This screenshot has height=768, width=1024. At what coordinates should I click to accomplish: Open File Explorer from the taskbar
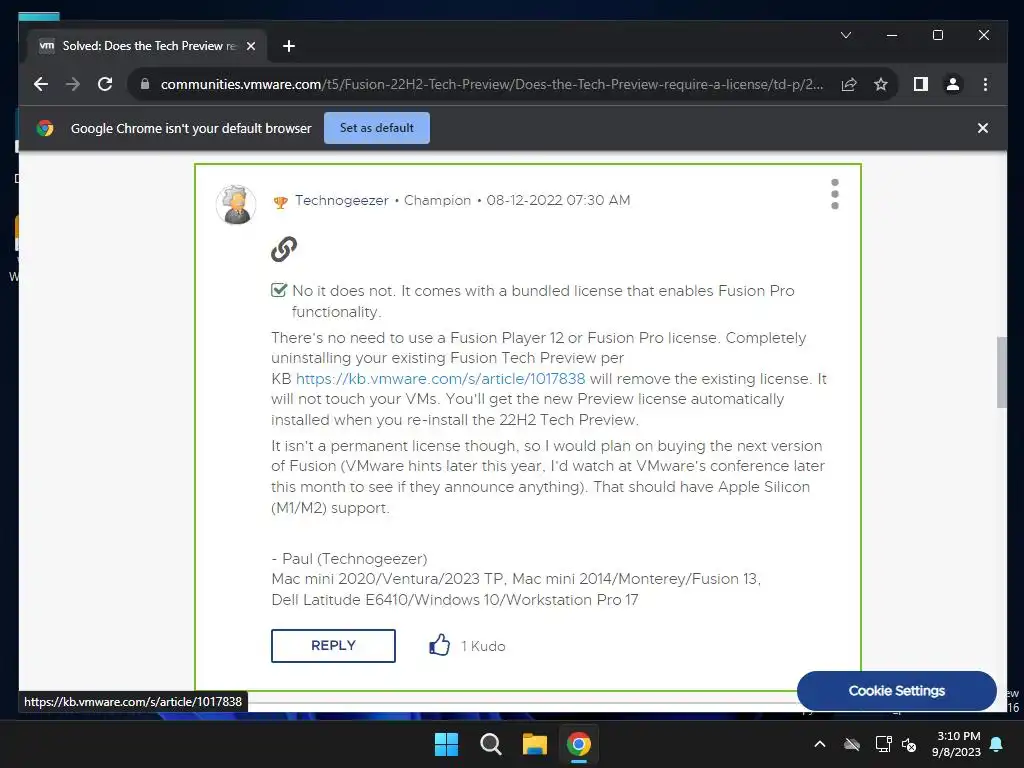coord(534,744)
